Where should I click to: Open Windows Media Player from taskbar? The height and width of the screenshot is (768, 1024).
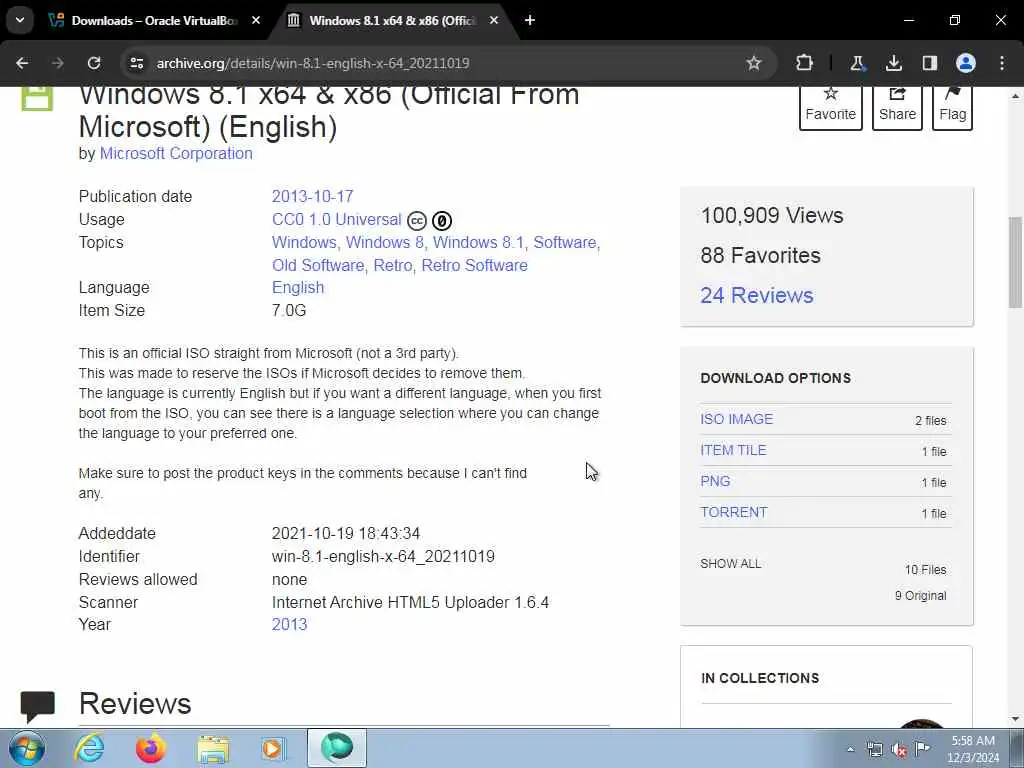click(x=274, y=748)
